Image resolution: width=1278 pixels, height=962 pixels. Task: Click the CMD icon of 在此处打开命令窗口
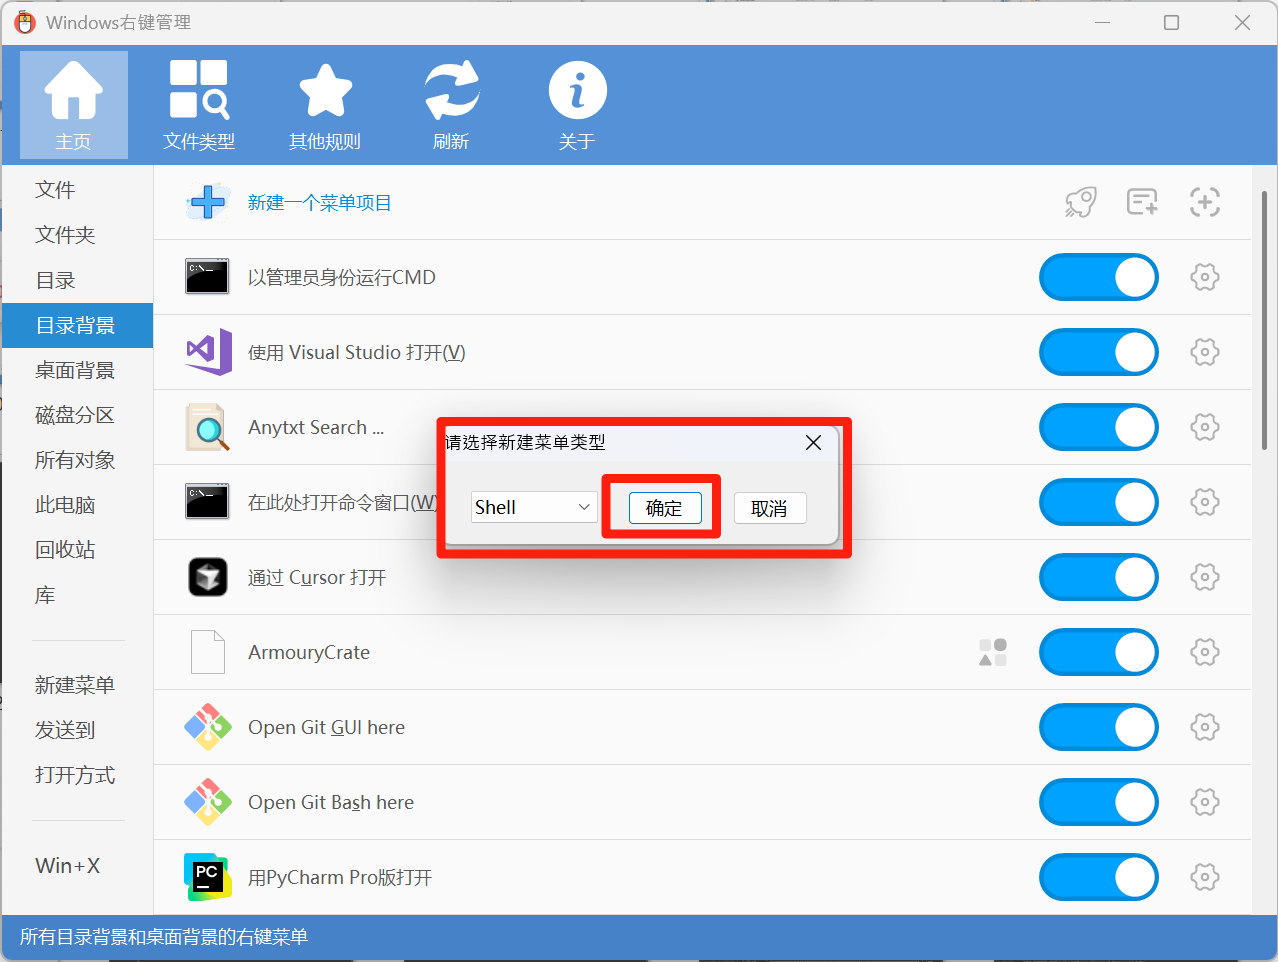207,502
